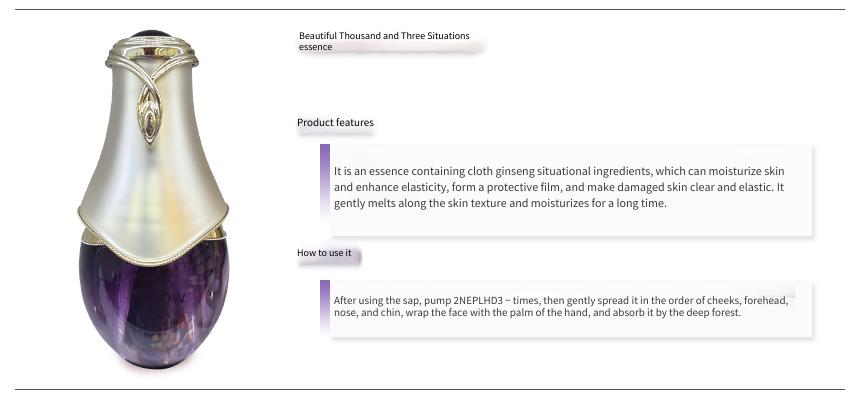Click the essence bottle product image
This screenshot has width=860, height=400.
pyautogui.click(x=153, y=199)
